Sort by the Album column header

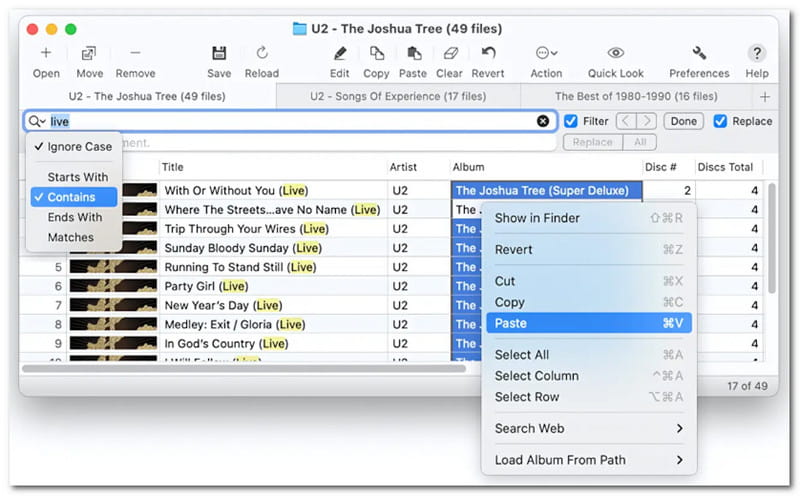pyautogui.click(x=545, y=167)
